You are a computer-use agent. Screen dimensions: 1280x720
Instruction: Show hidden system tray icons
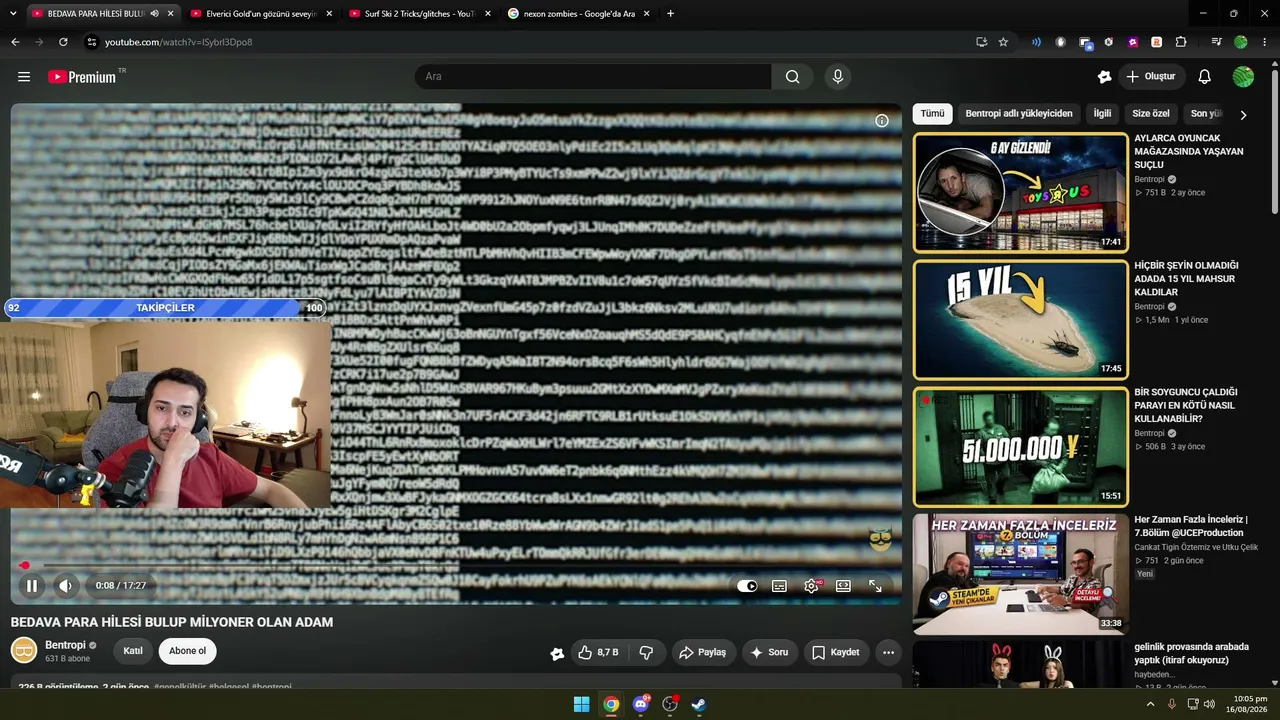pos(1150,704)
